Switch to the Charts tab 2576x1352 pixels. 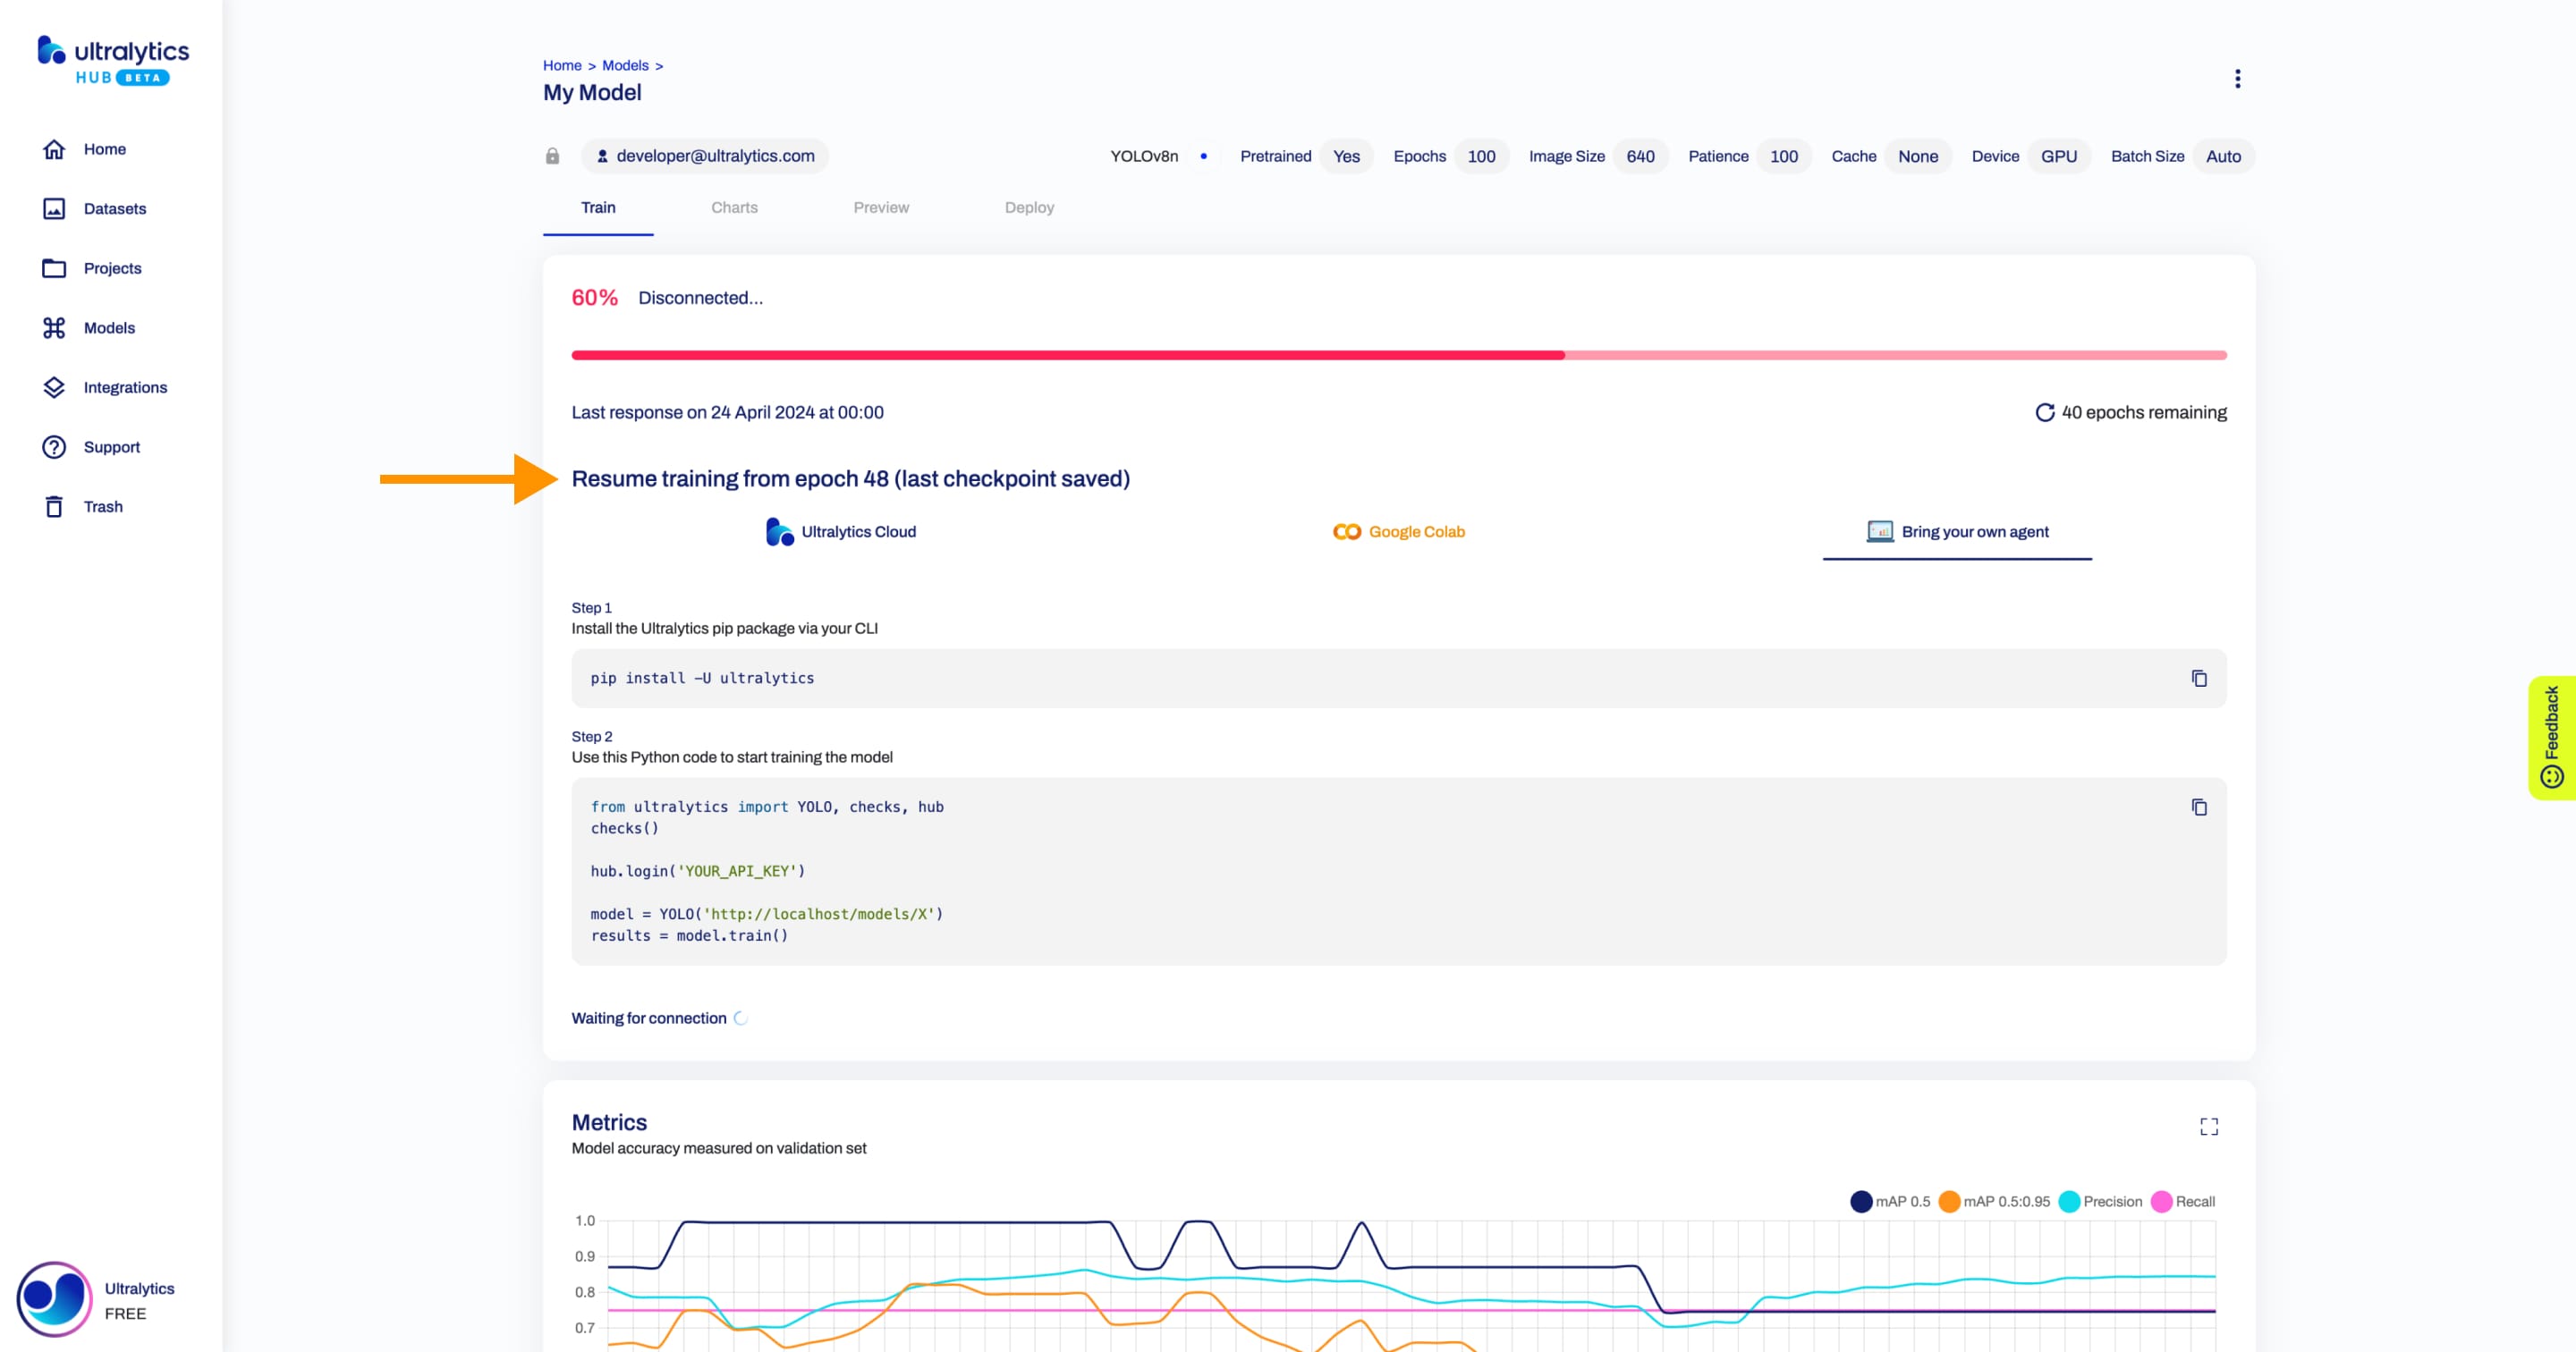[734, 206]
